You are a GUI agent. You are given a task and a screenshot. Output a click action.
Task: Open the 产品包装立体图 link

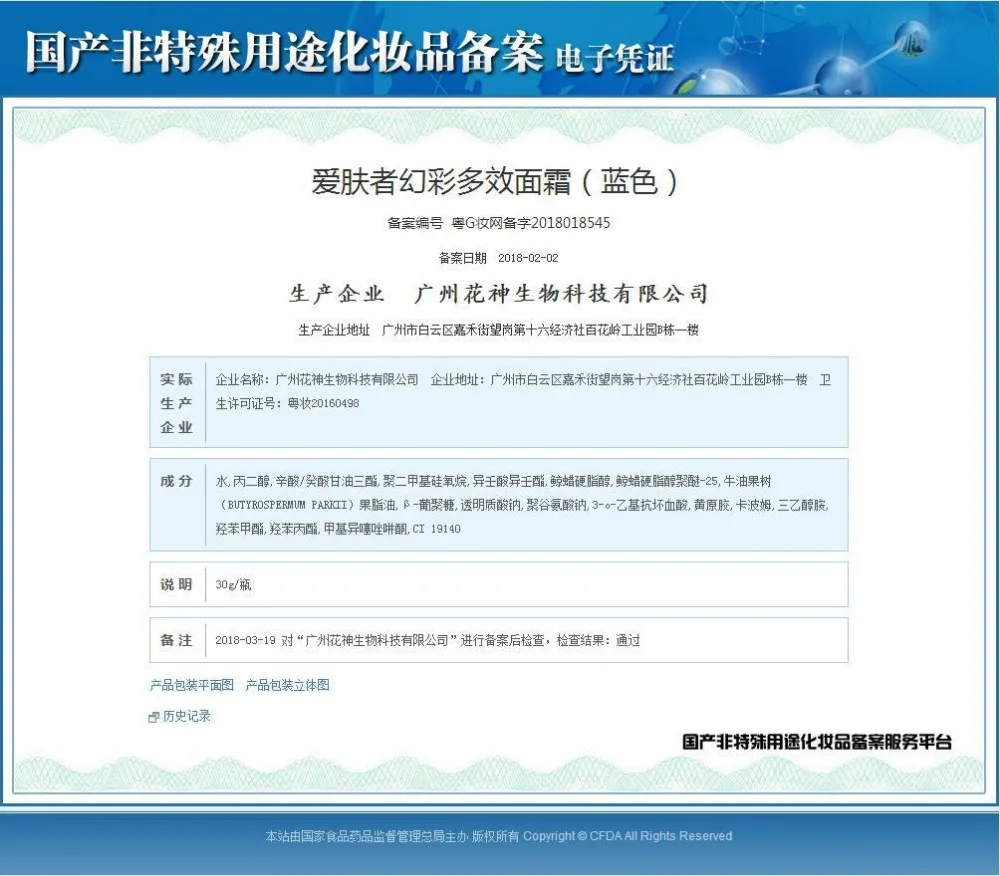click(x=287, y=685)
